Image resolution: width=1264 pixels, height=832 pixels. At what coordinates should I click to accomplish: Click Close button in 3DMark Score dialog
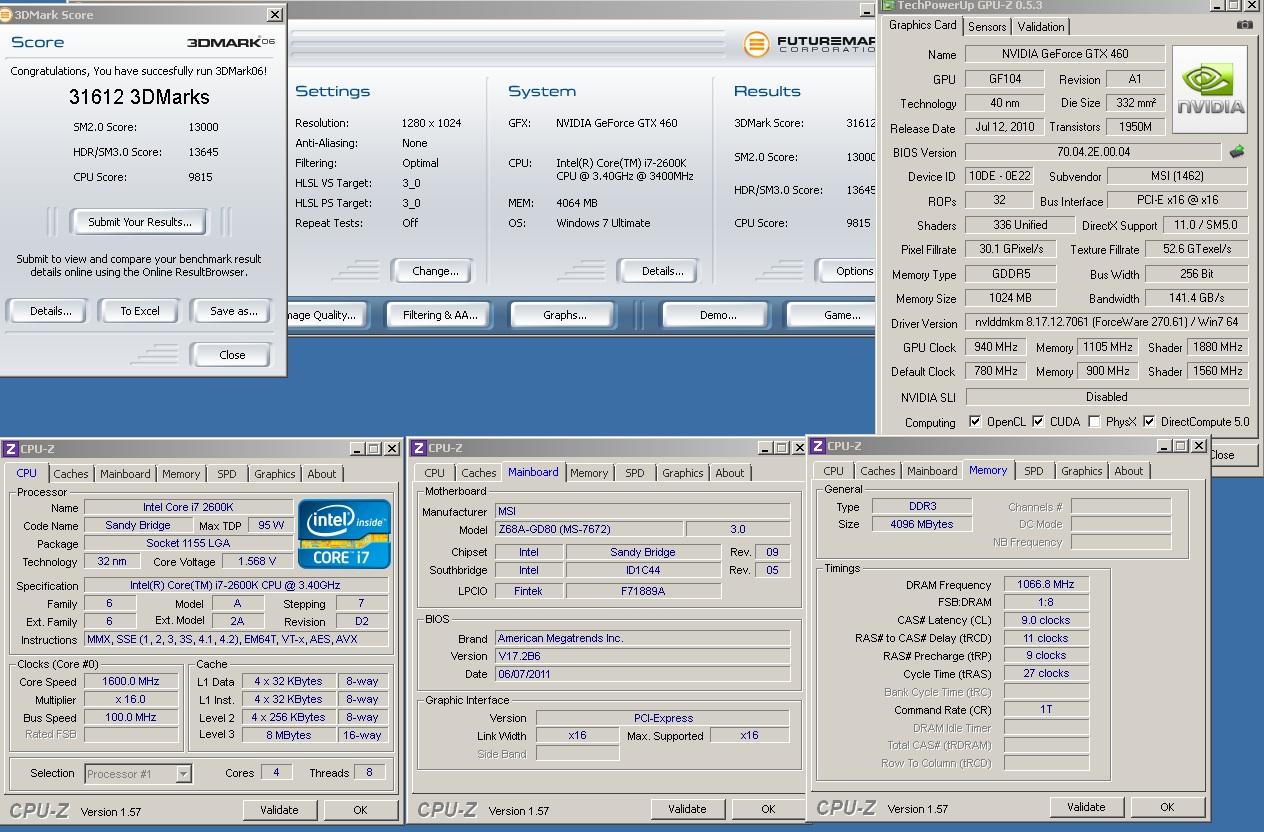pos(232,355)
